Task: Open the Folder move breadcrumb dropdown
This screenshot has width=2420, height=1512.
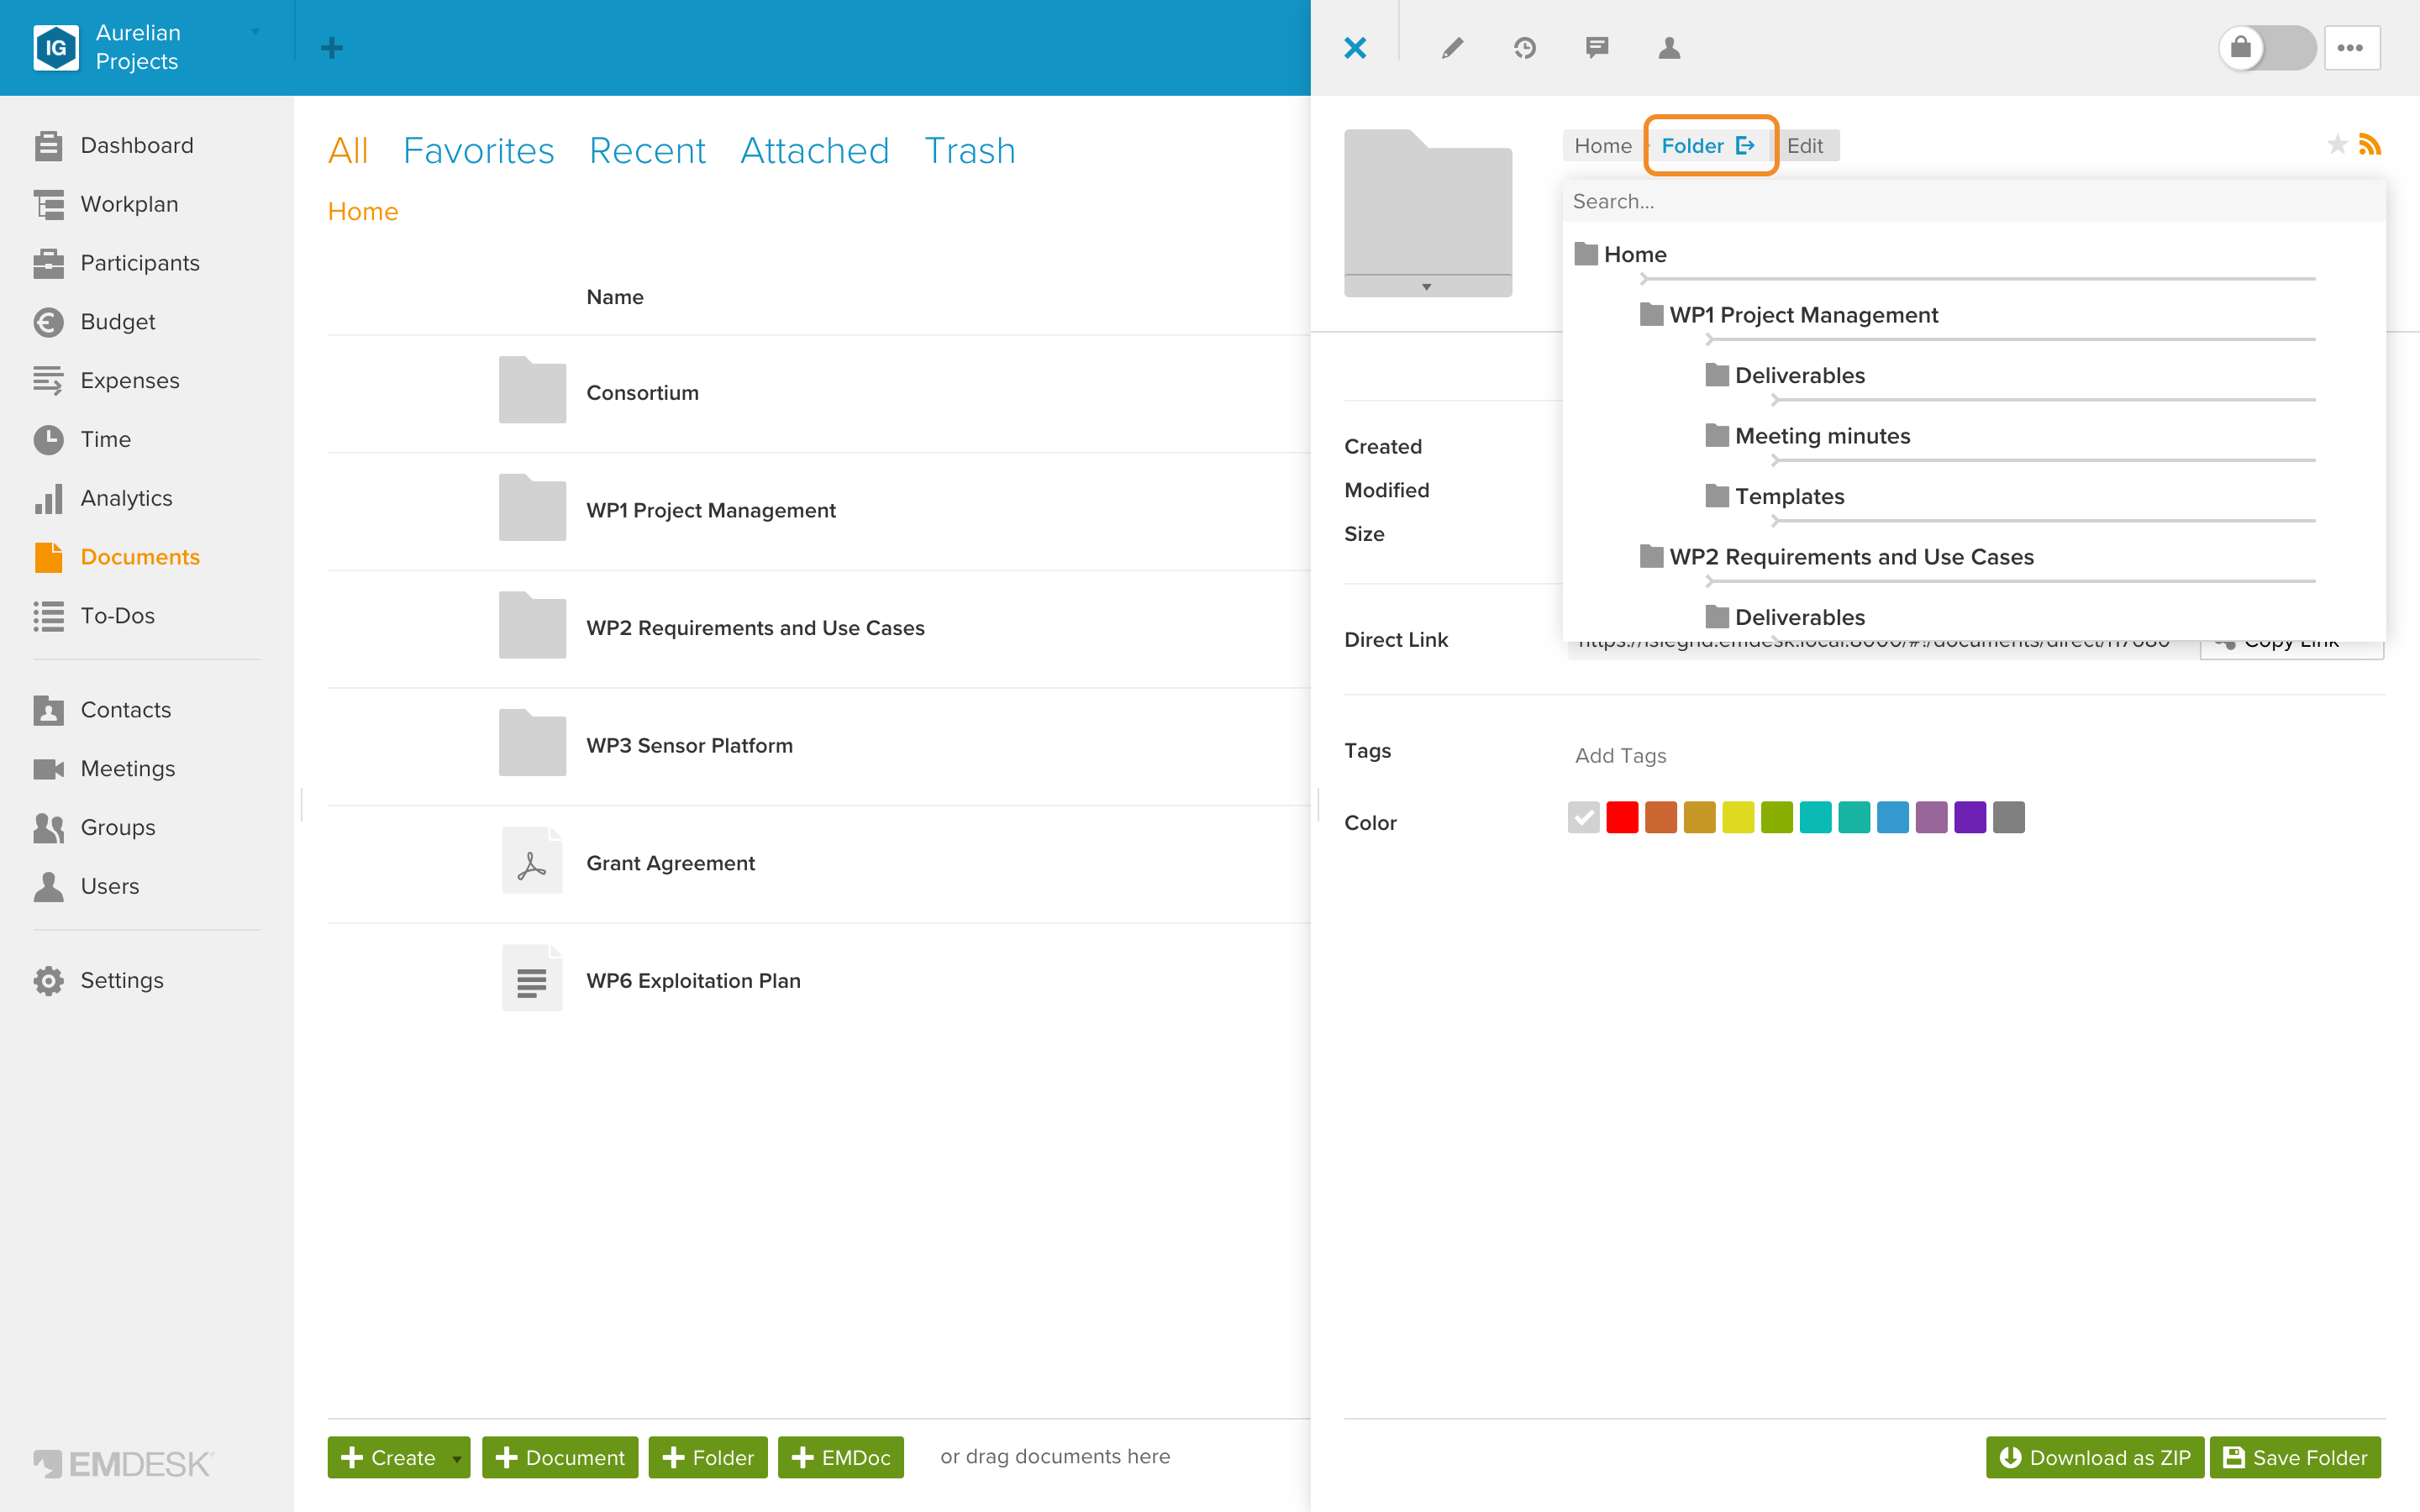Action: click(x=1708, y=146)
